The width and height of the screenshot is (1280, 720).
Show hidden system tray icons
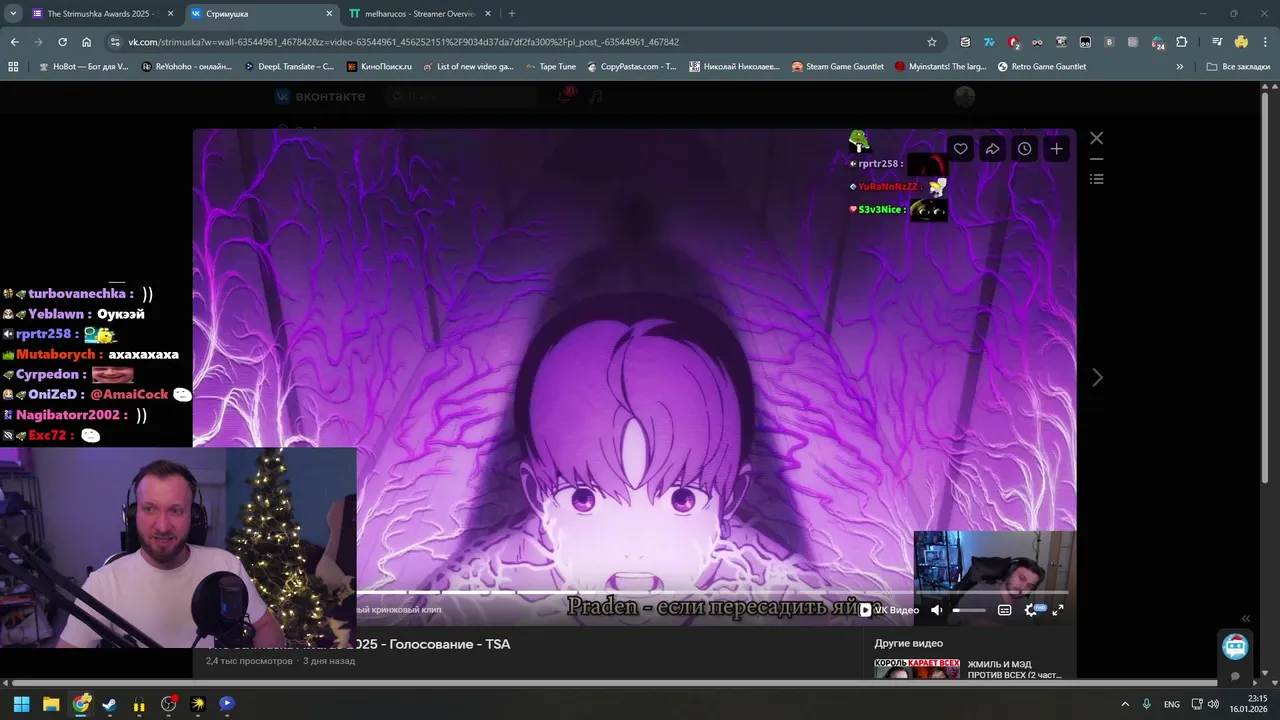point(1125,704)
